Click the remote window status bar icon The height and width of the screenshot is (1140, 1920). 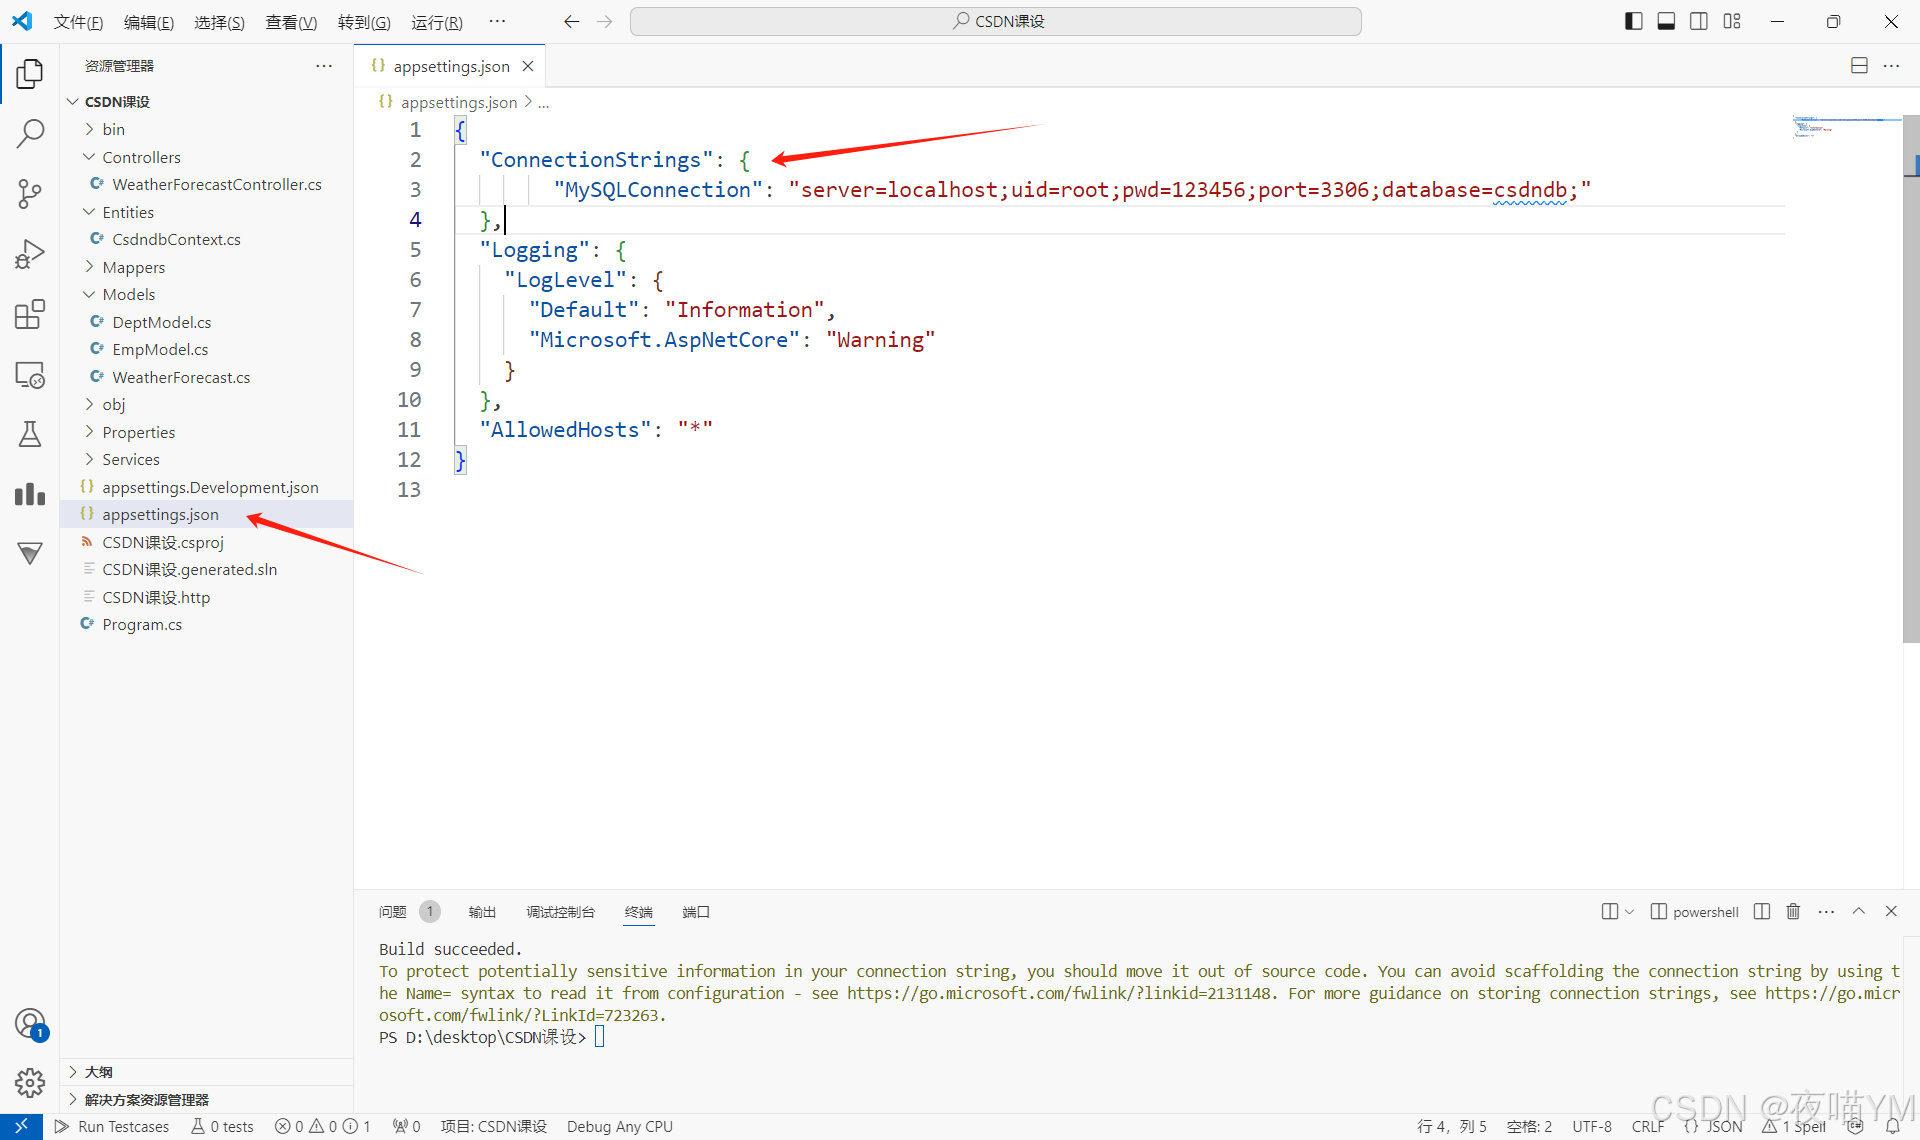21,1126
